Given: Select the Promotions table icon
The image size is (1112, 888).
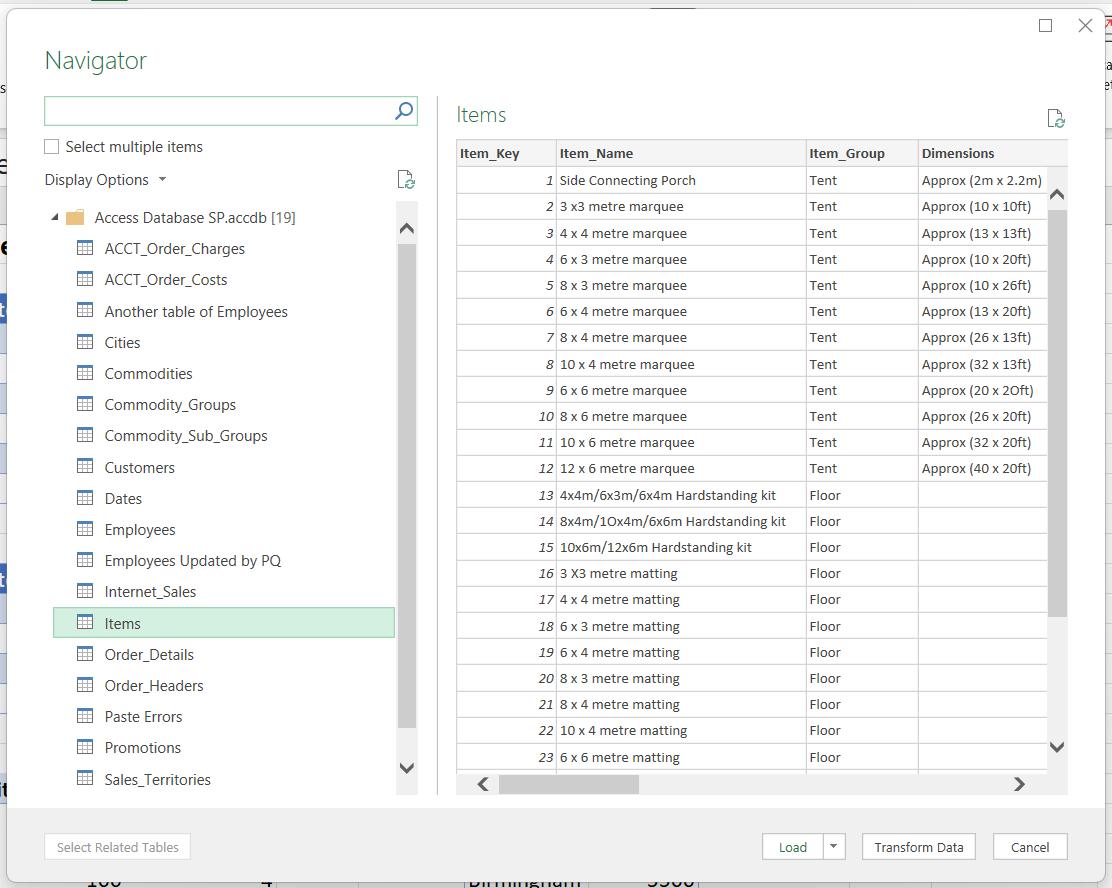Looking at the screenshot, I should [x=85, y=747].
